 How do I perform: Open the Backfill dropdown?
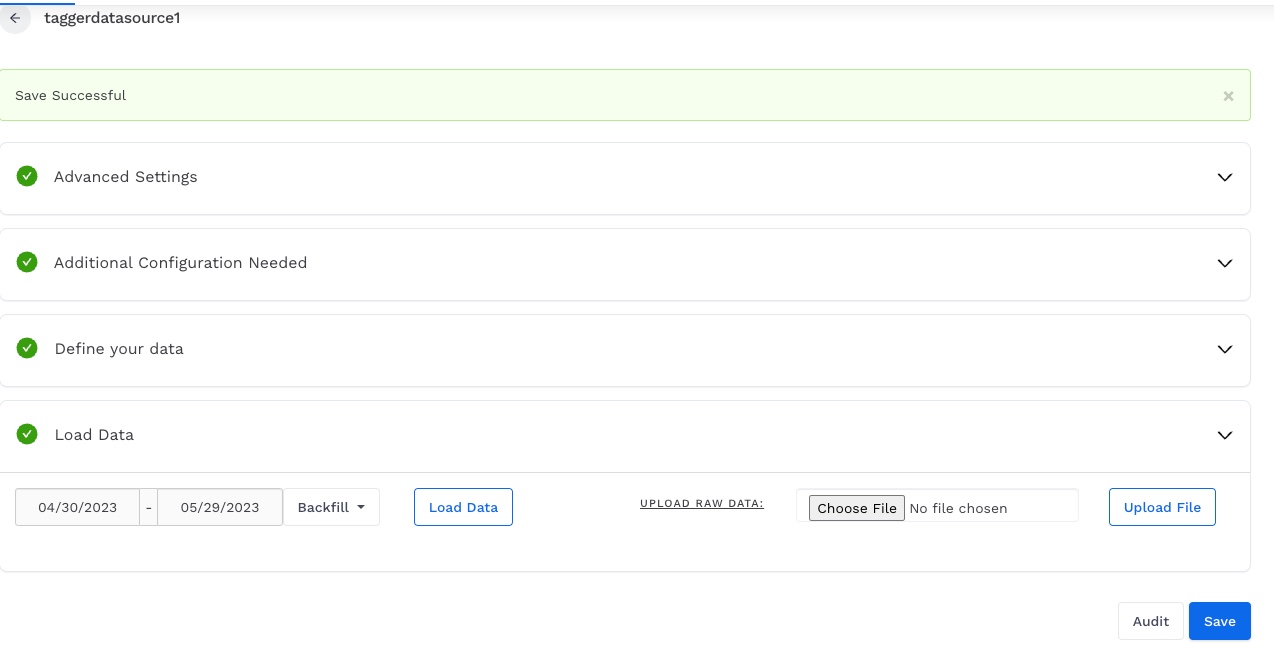pyautogui.click(x=331, y=507)
